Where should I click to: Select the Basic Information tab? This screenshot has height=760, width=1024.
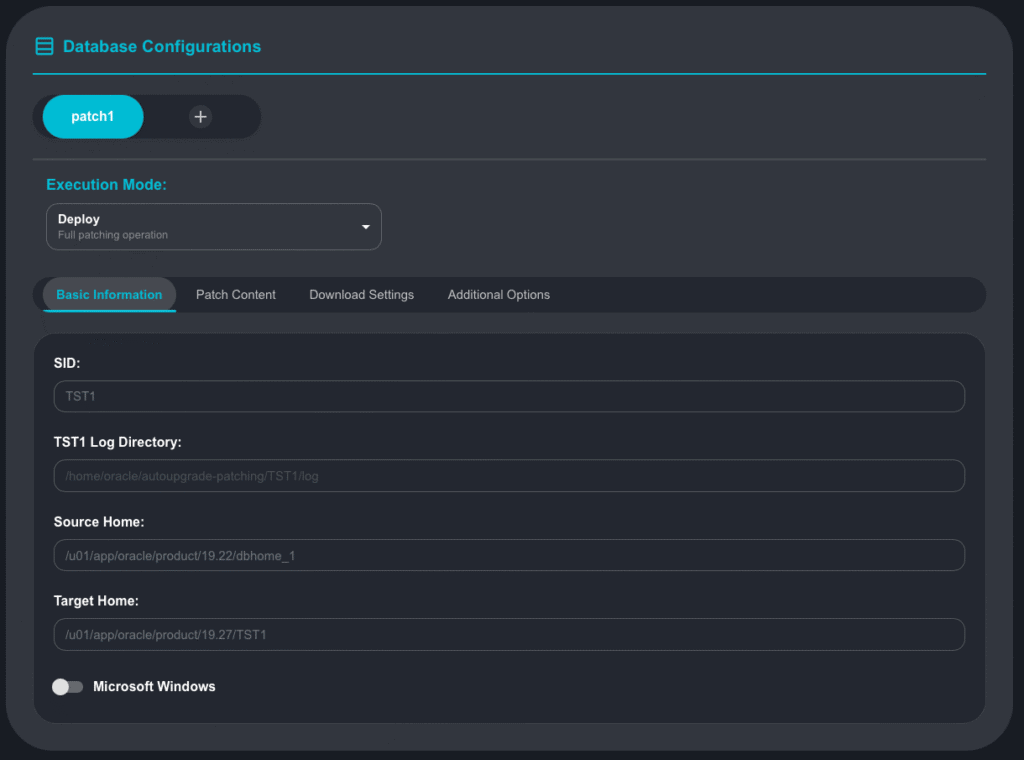(x=109, y=295)
